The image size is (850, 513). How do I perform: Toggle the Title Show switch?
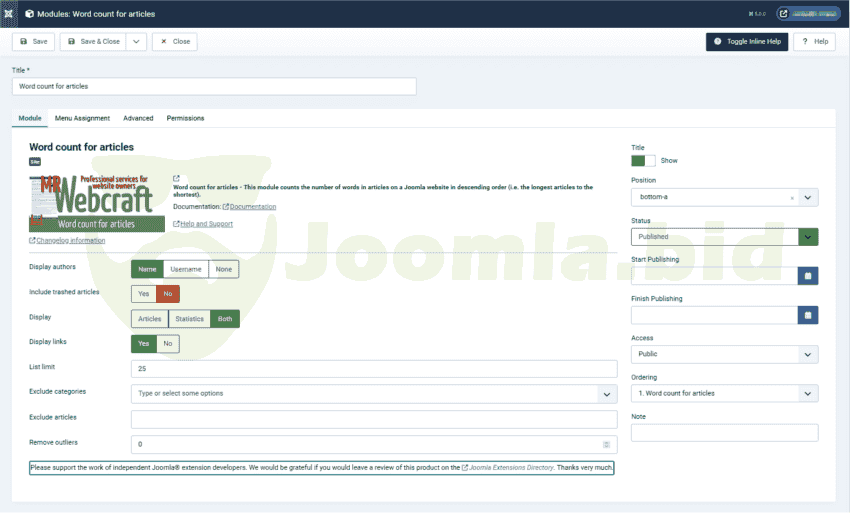643,160
